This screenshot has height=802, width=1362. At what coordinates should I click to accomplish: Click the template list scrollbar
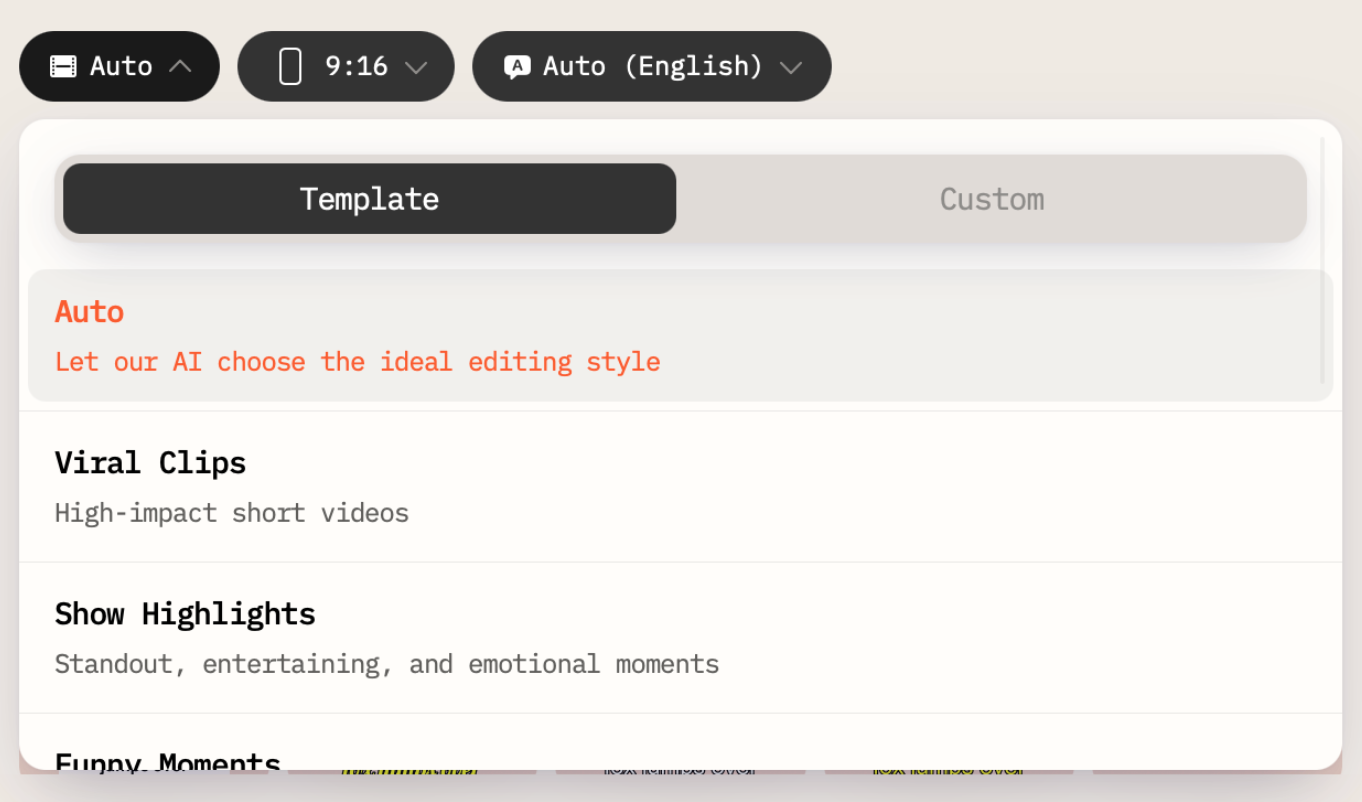click(x=1322, y=260)
